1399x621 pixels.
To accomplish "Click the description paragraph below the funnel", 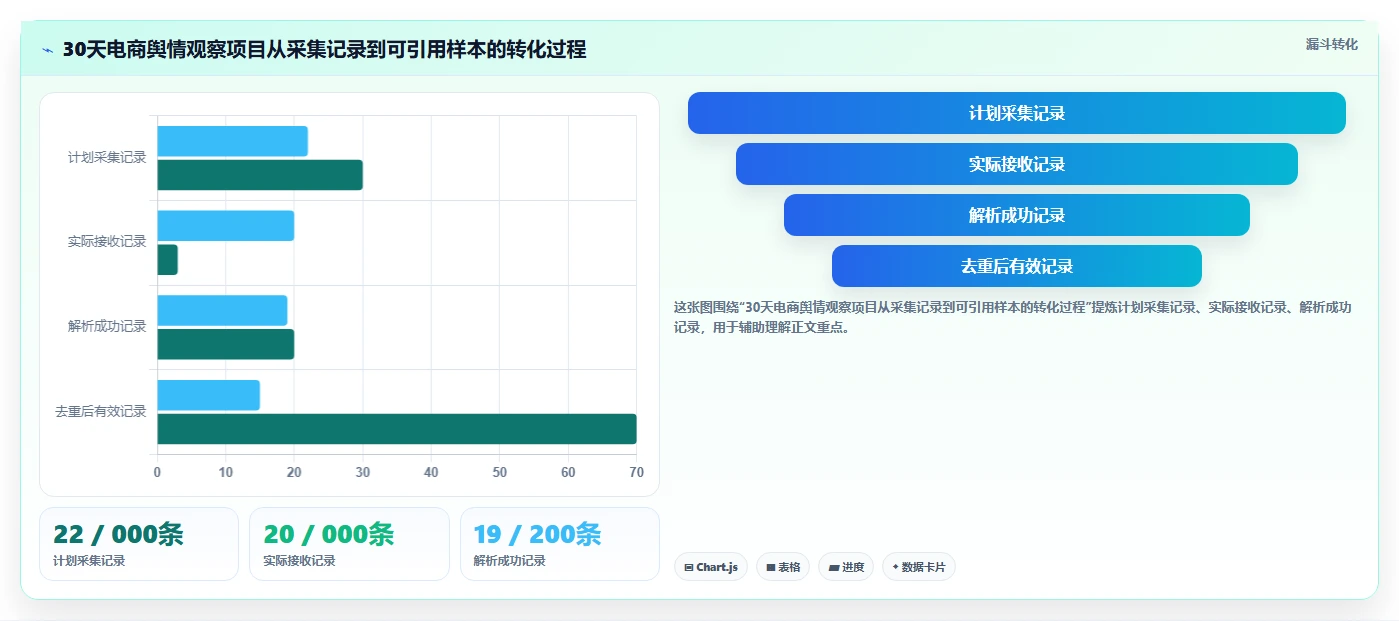I will tap(1013, 317).
